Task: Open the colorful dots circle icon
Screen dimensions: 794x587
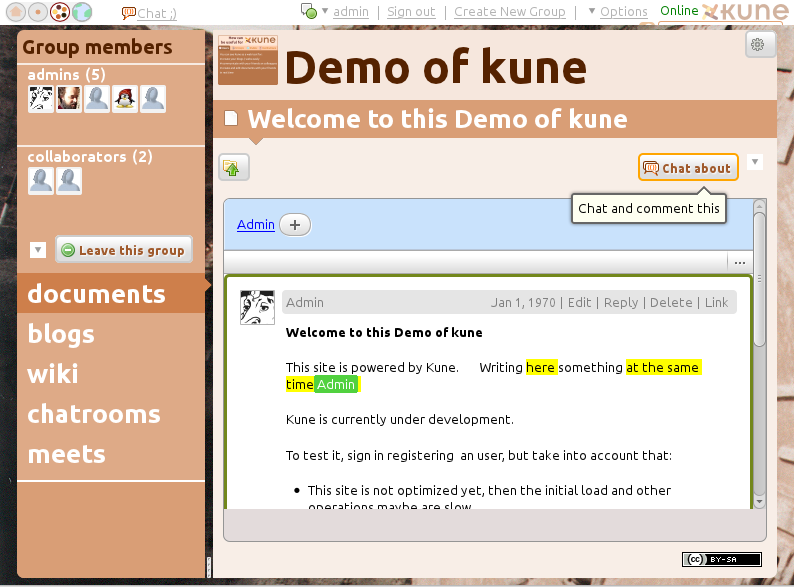Action: (x=60, y=12)
